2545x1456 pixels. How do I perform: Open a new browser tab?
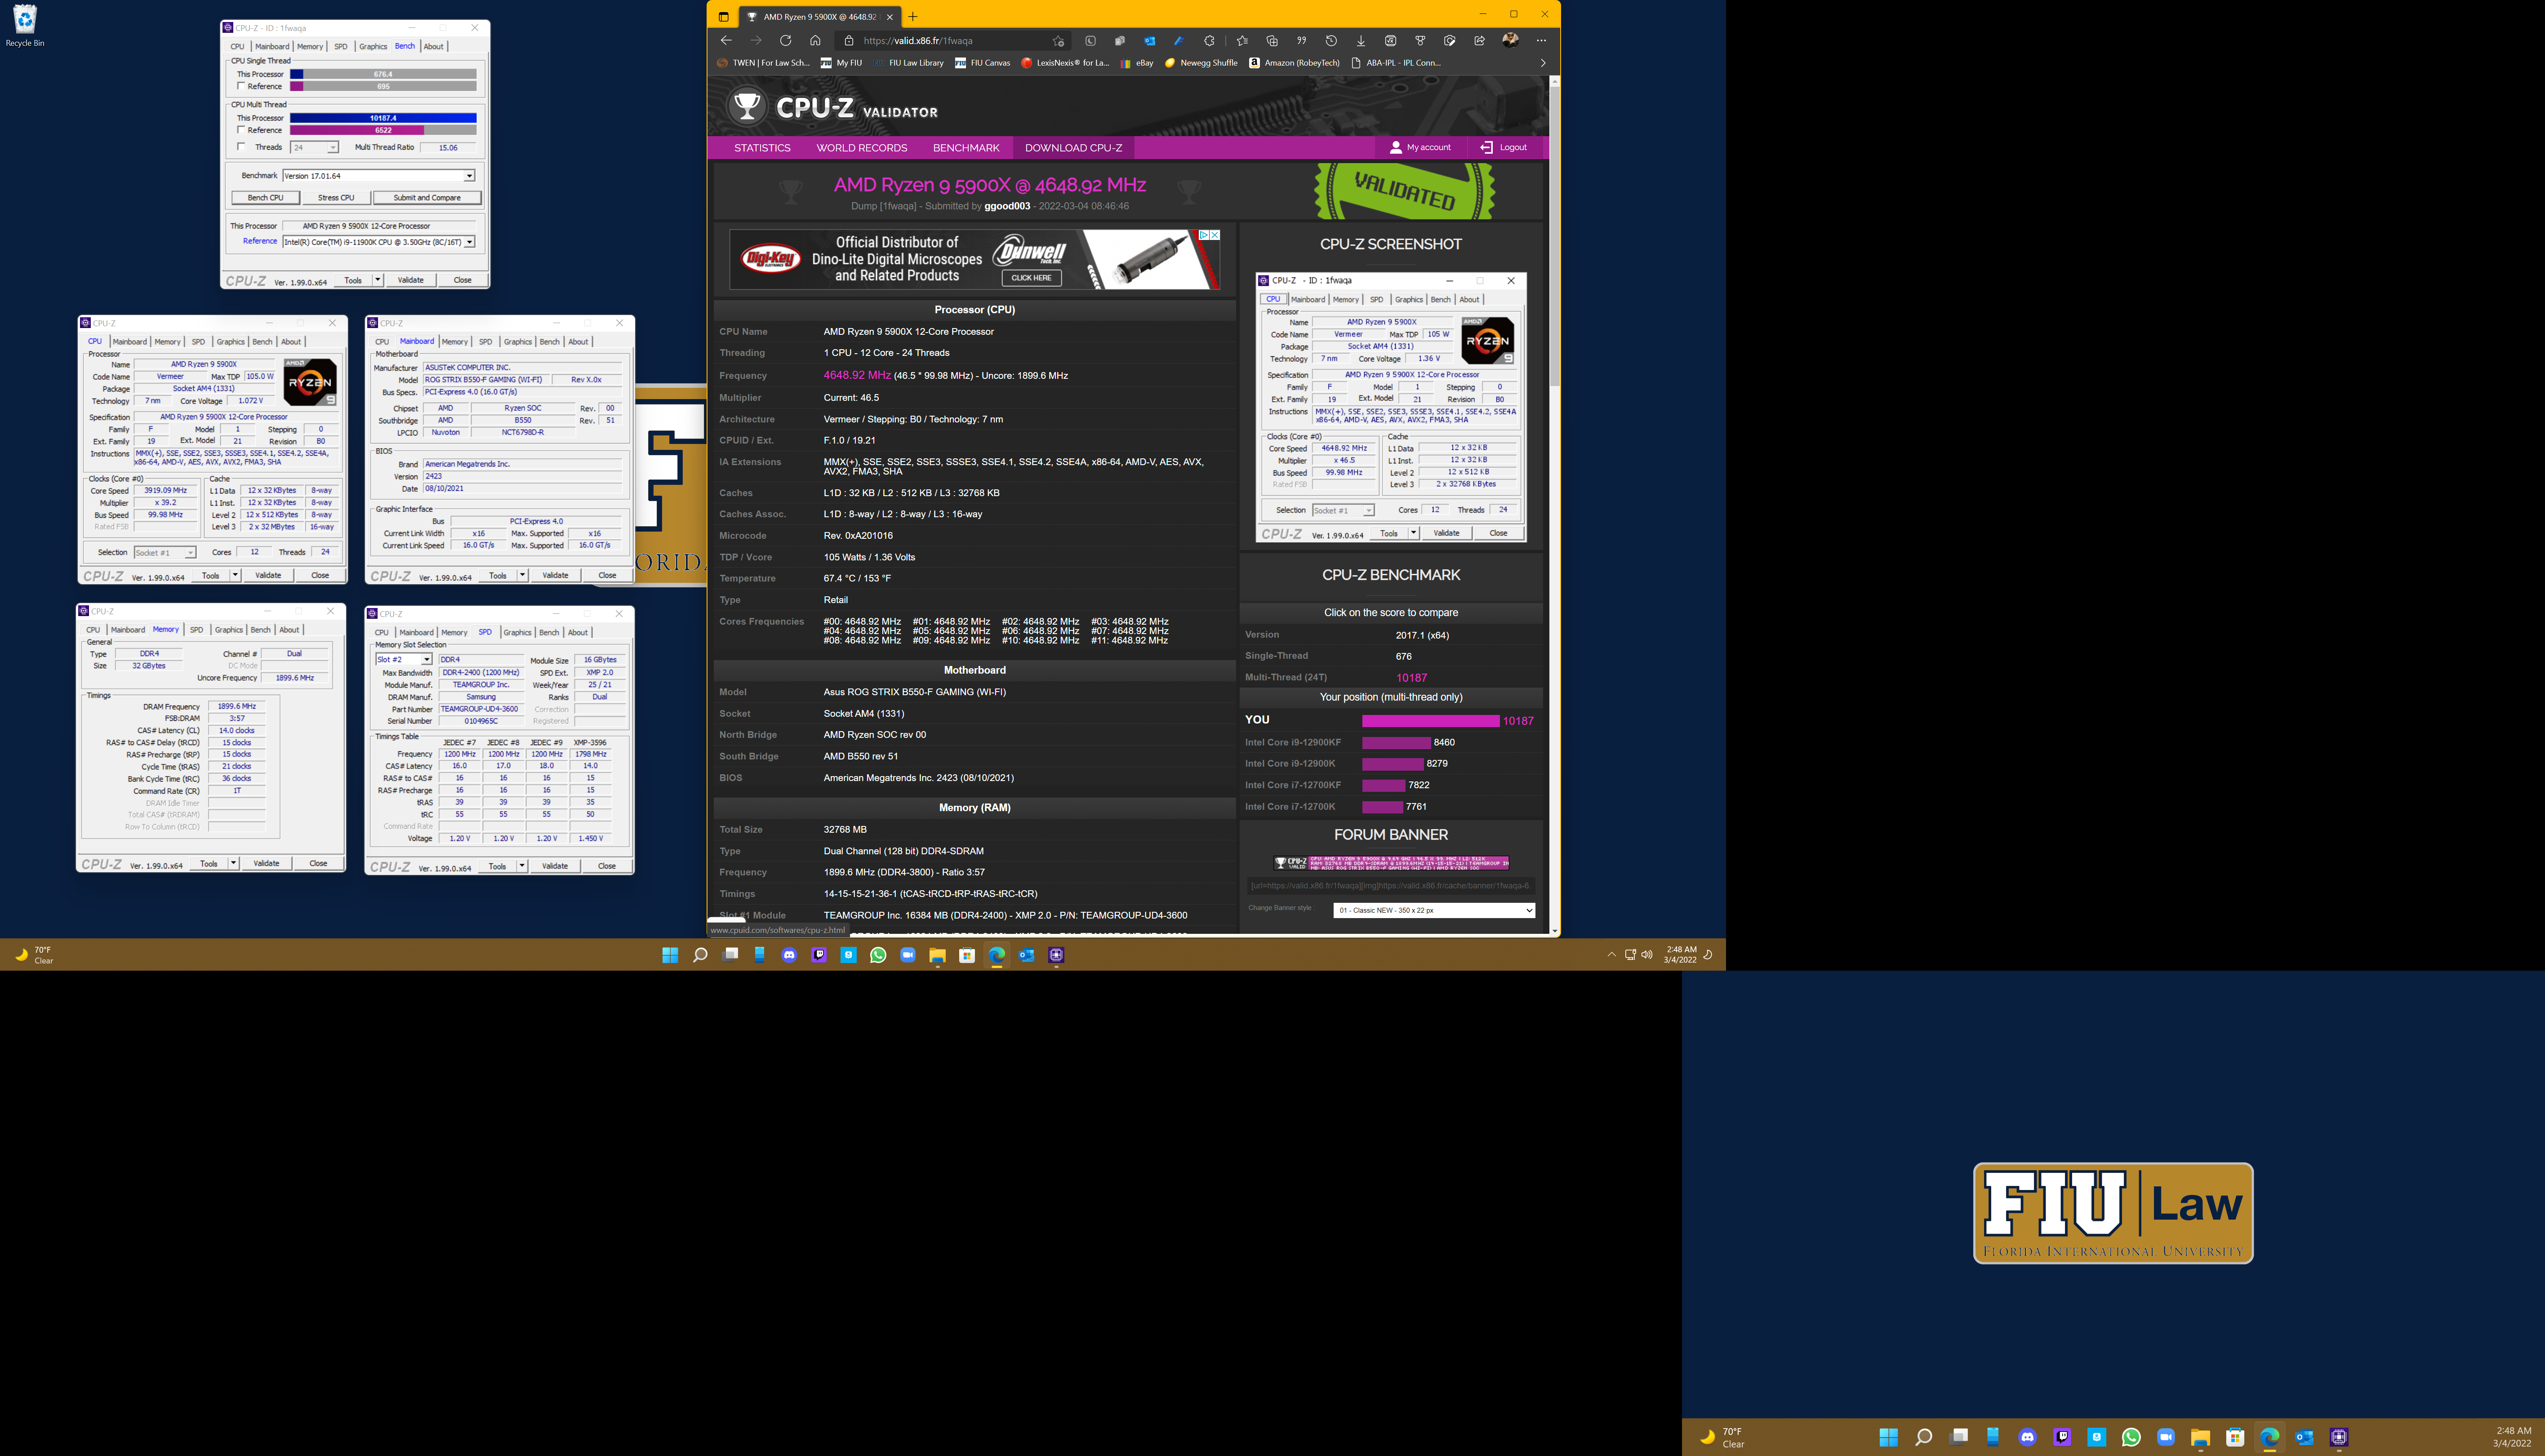913,16
